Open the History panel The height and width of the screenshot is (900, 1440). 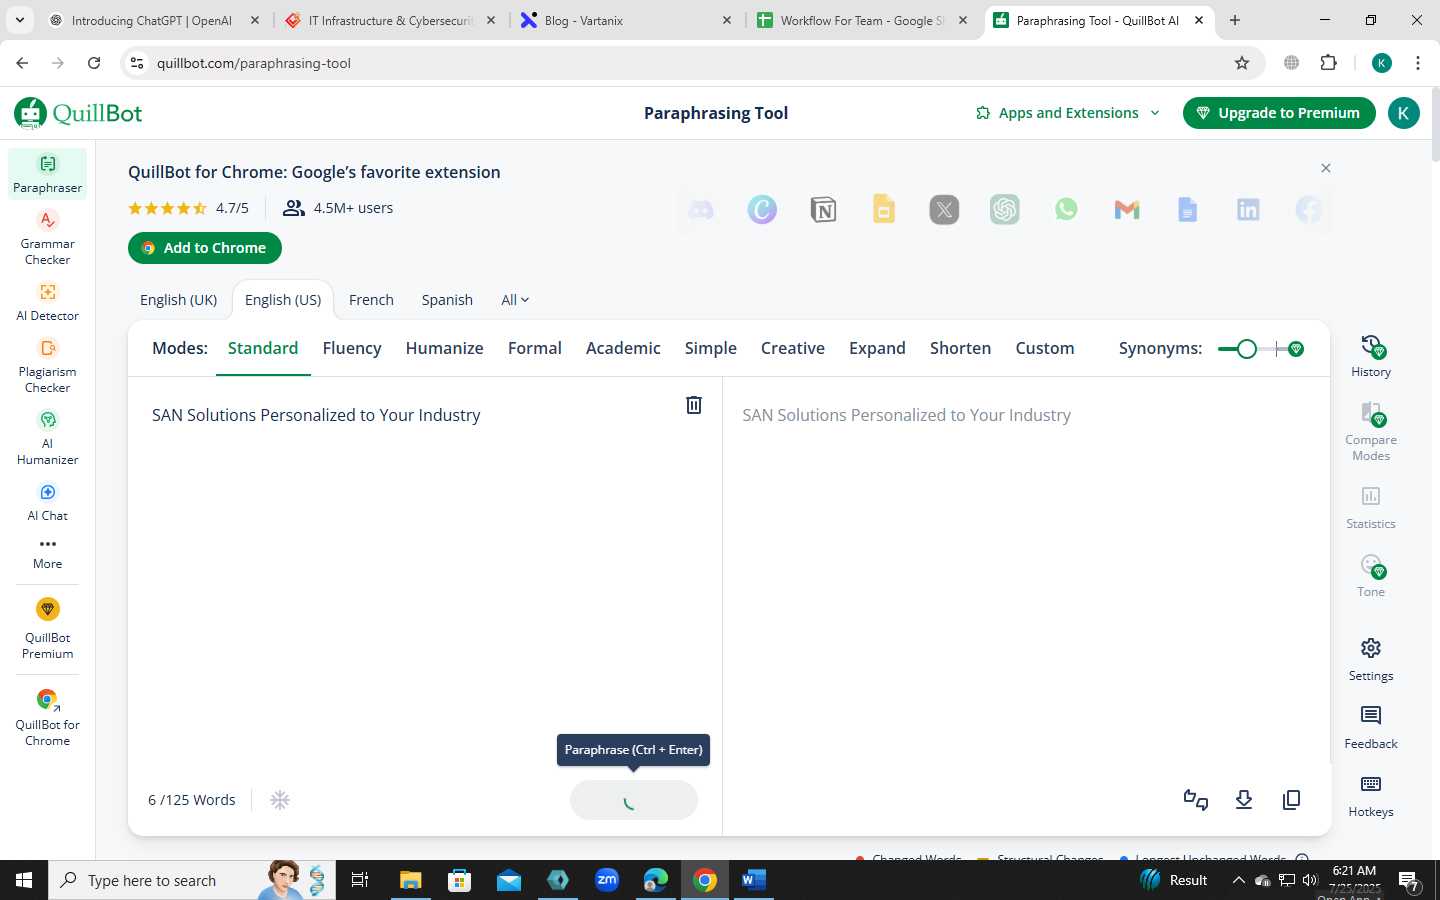pyautogui.click(x=1371, y=356)
